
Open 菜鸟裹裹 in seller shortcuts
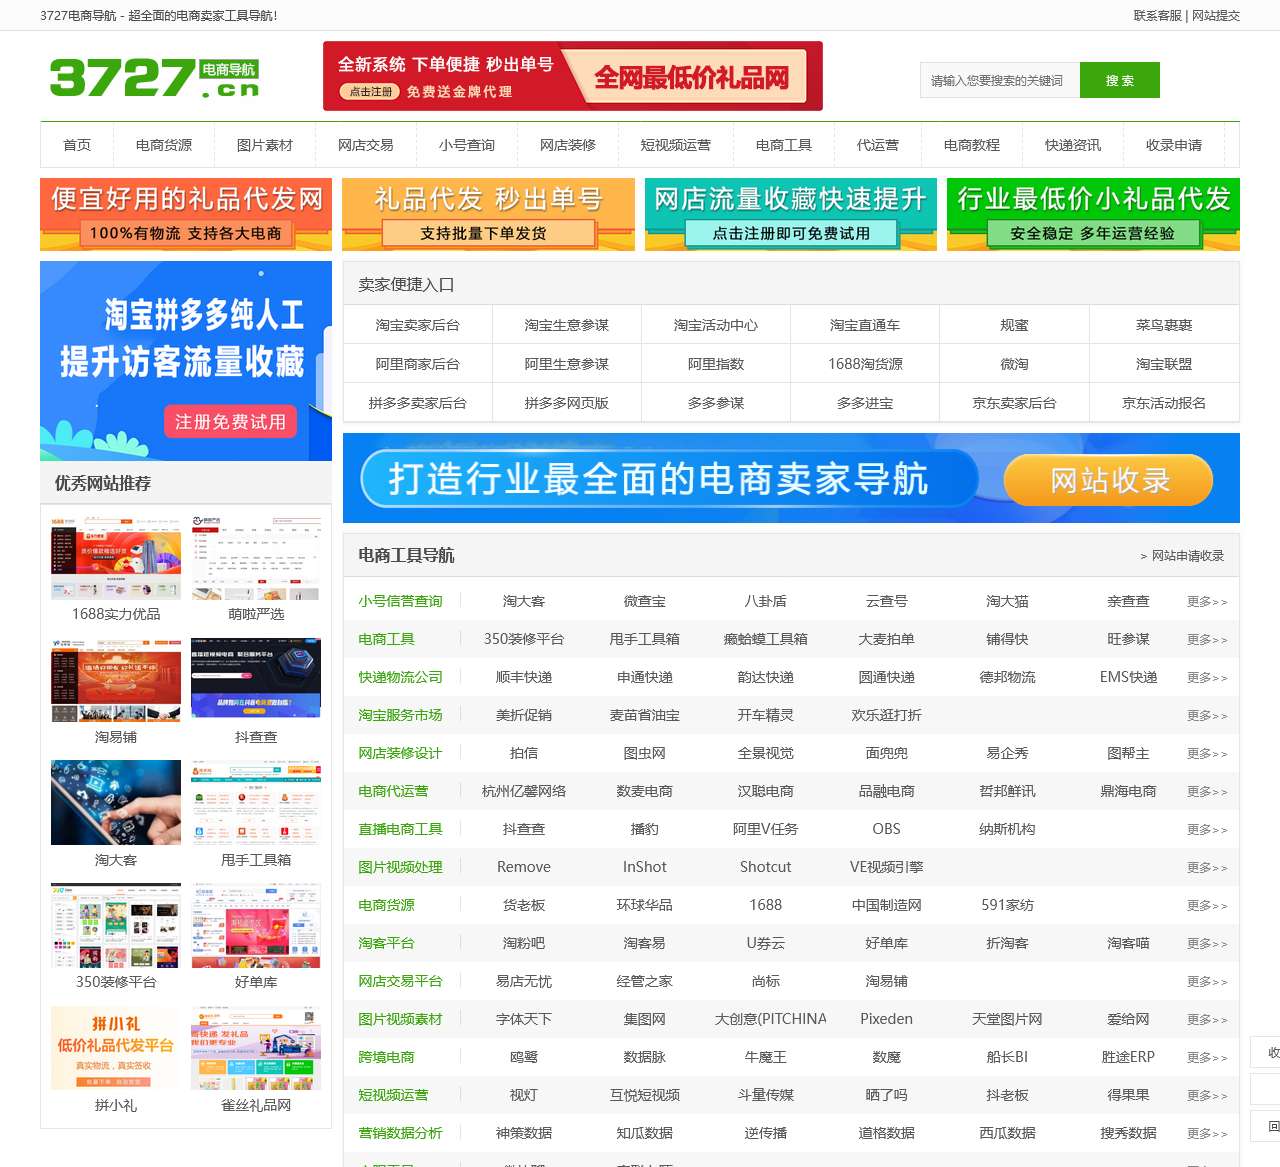[1164, 325]
